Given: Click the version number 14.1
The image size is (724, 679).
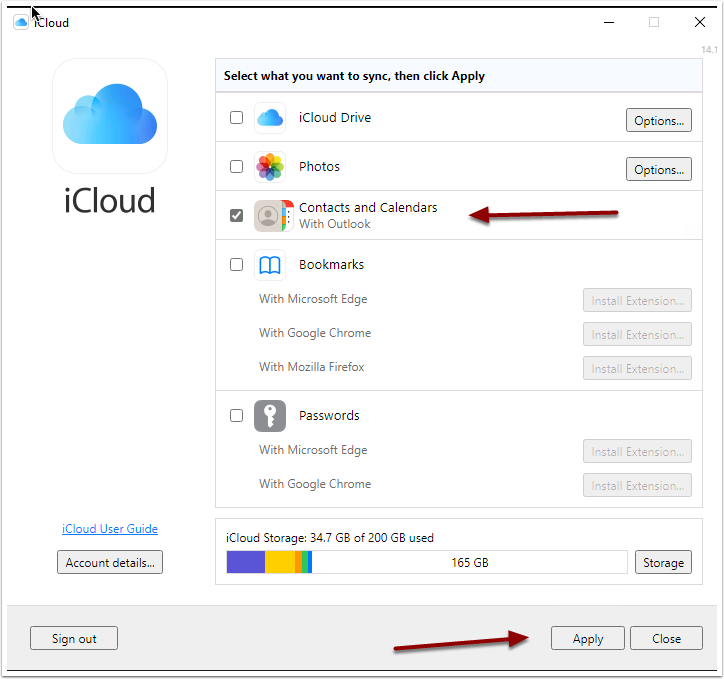Looking at the screenshot, I should tap(709, 49).
